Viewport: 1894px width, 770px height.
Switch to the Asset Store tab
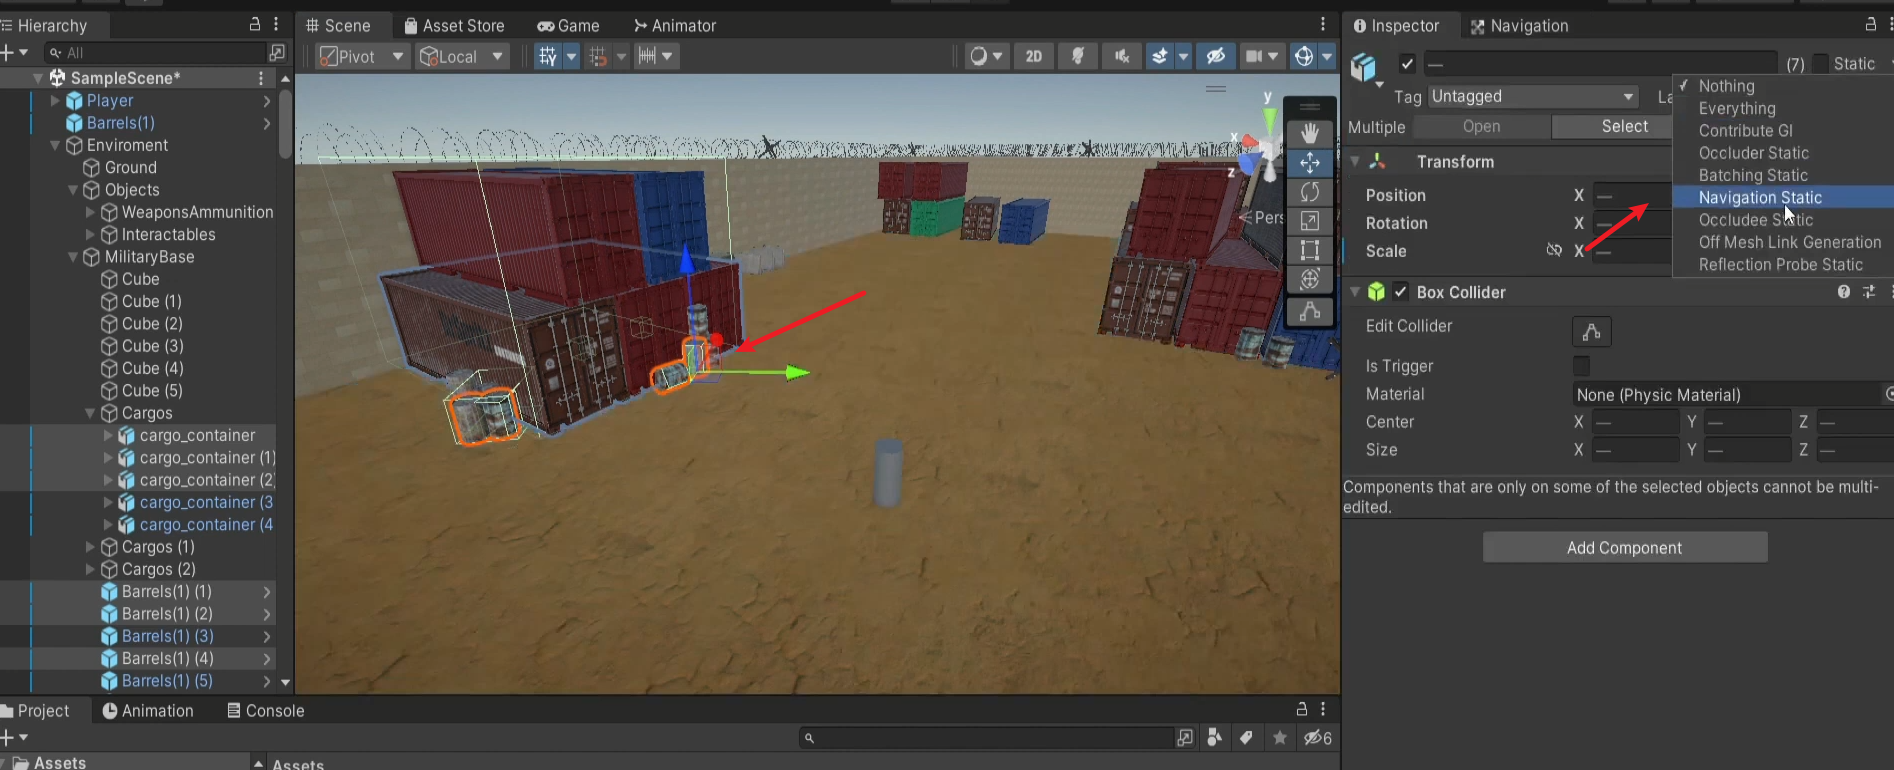[454, 25]
